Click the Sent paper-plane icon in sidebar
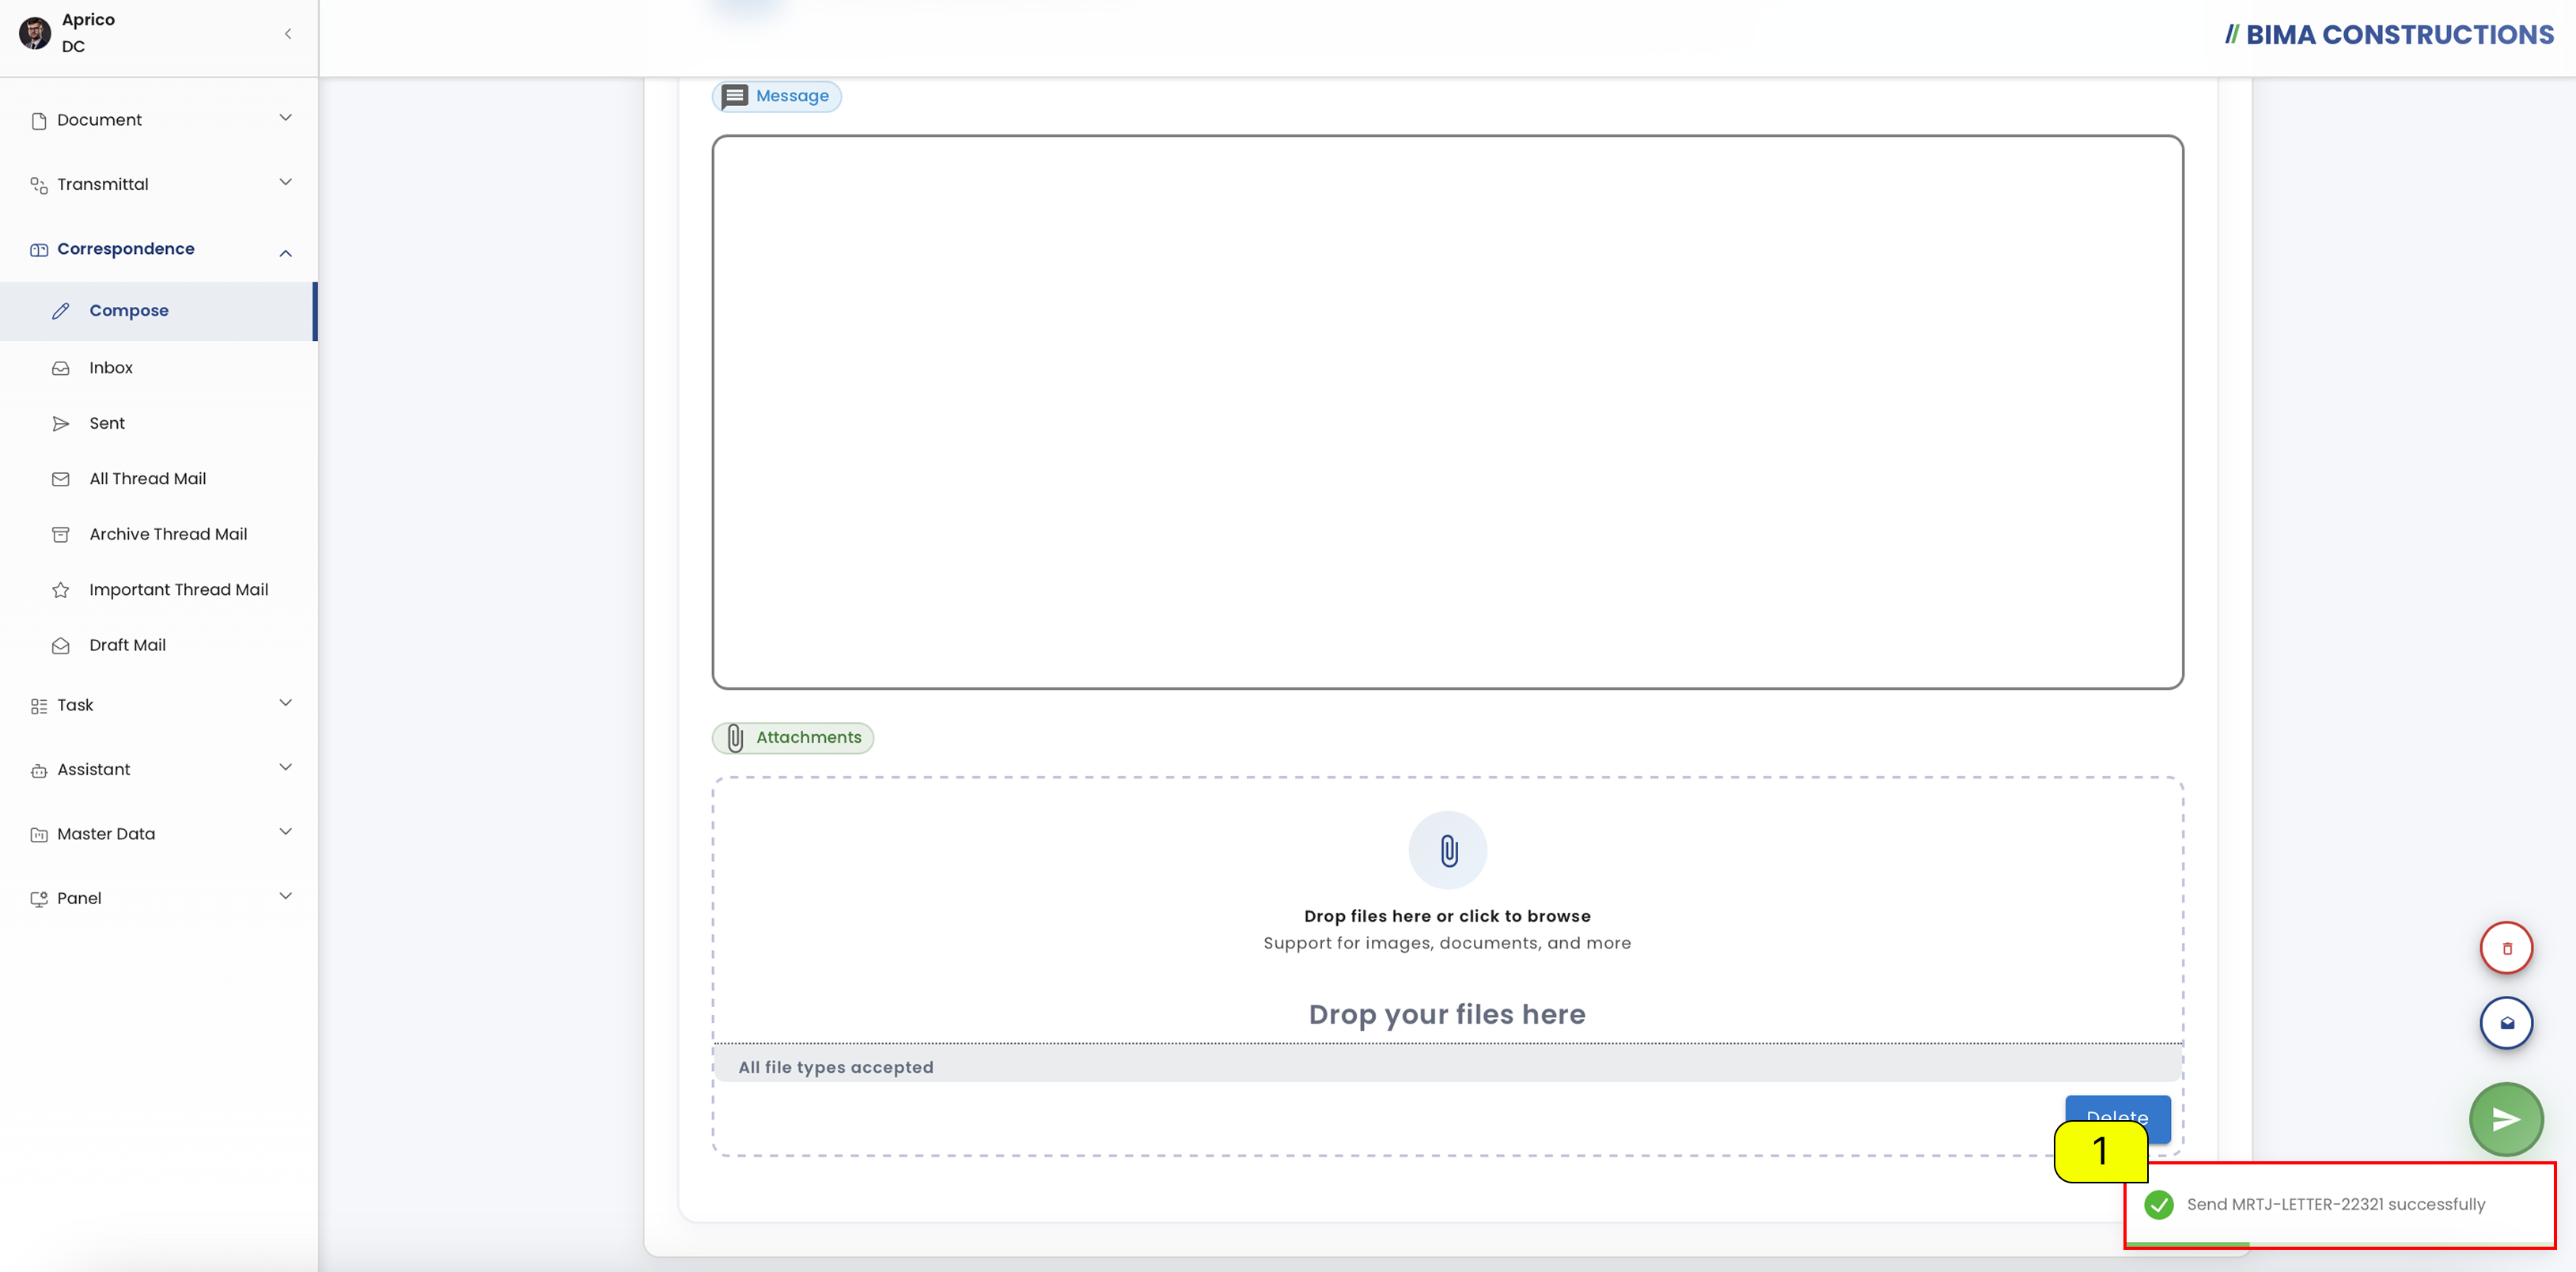The image size is (2576, 1272). (61, 424)
